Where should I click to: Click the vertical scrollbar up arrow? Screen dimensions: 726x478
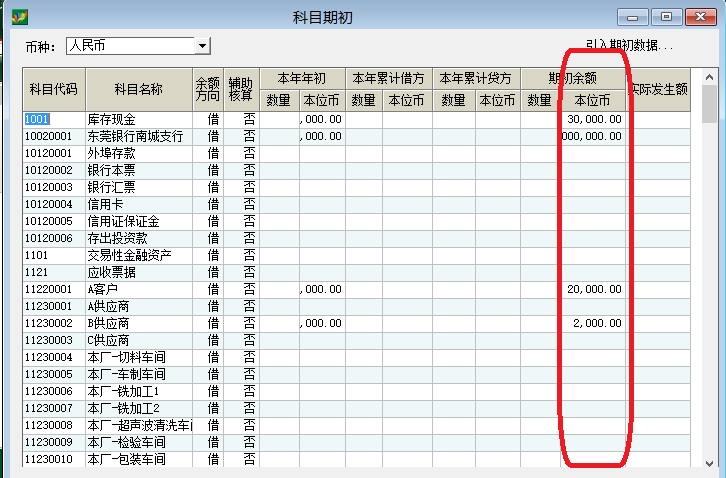pyautogui.click(x=709, y=75)
